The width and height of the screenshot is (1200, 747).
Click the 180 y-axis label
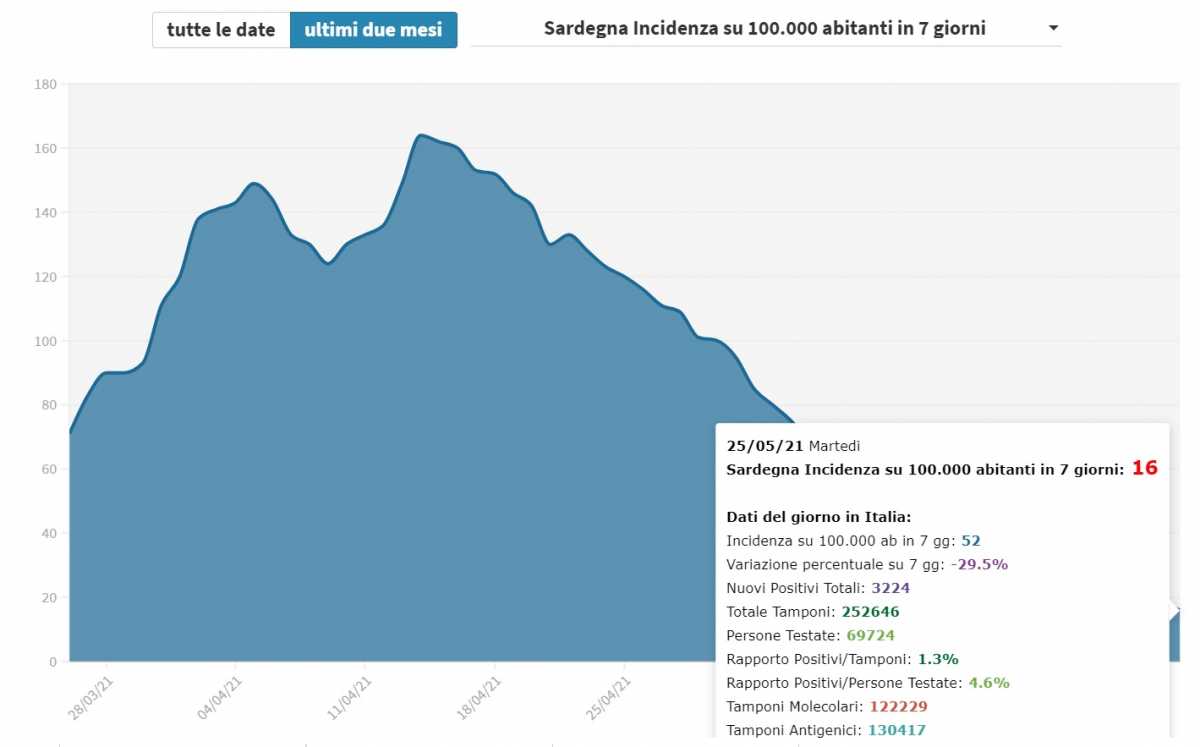[x=46, y=84]
